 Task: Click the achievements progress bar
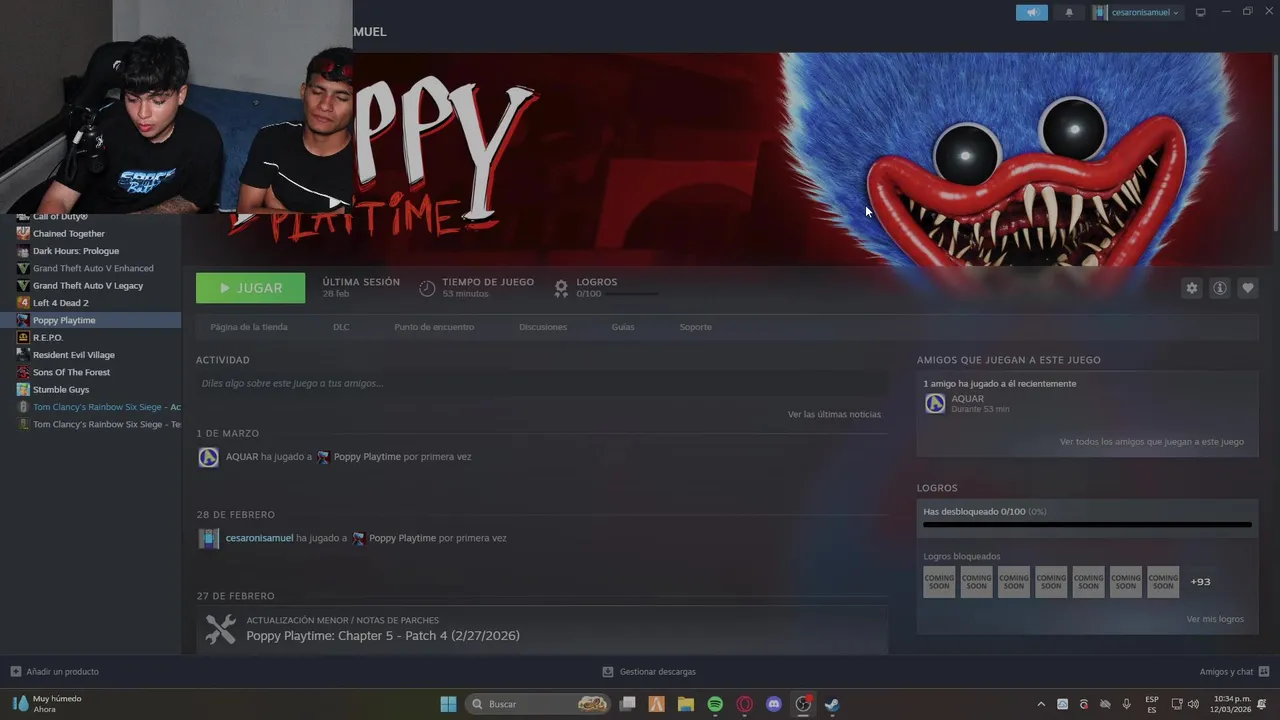1087,524
